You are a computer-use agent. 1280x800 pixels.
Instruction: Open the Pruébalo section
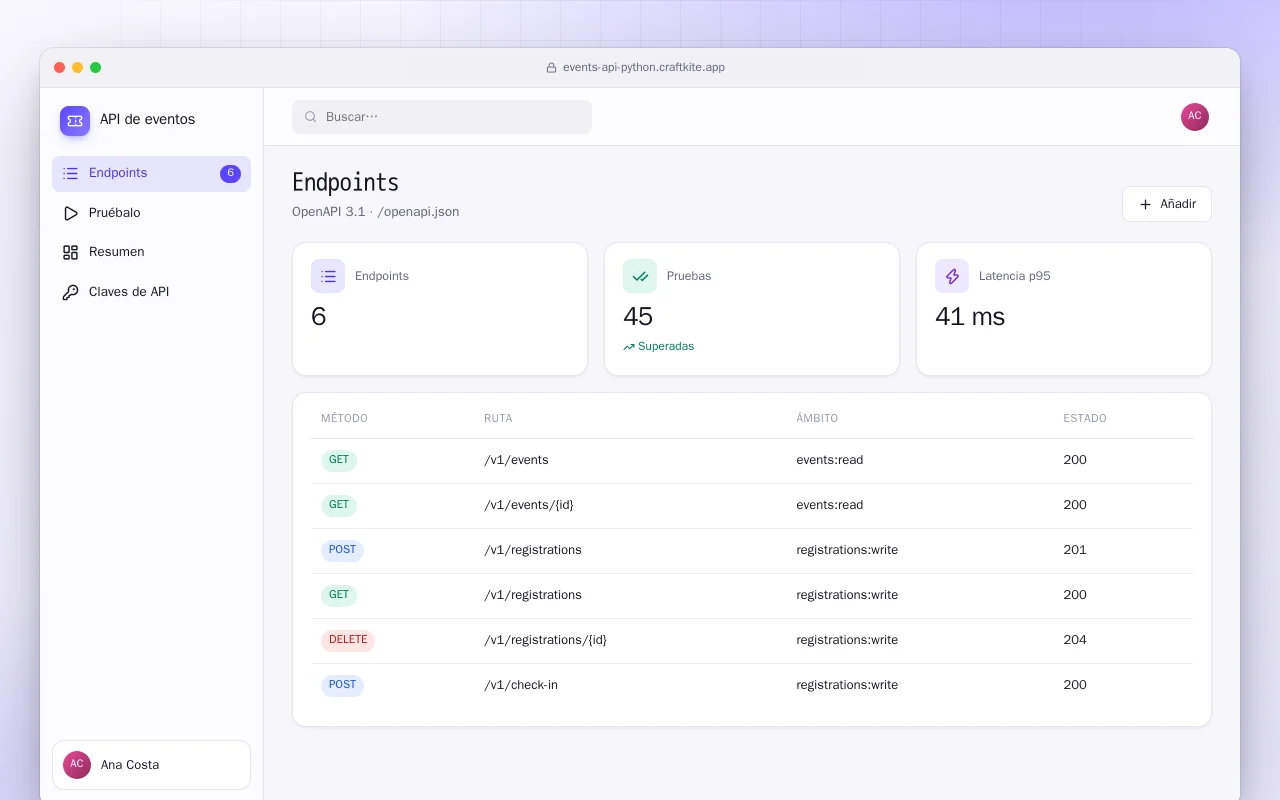click(151, 213)
